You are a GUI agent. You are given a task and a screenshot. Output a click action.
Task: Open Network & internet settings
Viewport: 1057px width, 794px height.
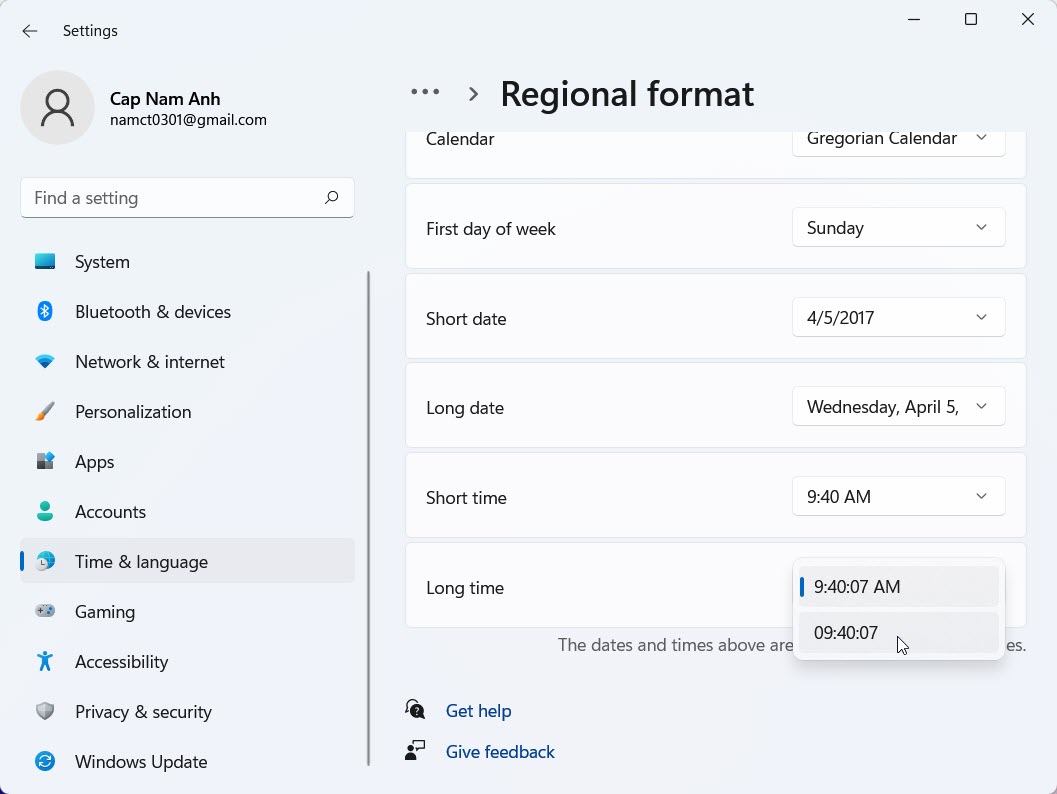coord(148,361)
